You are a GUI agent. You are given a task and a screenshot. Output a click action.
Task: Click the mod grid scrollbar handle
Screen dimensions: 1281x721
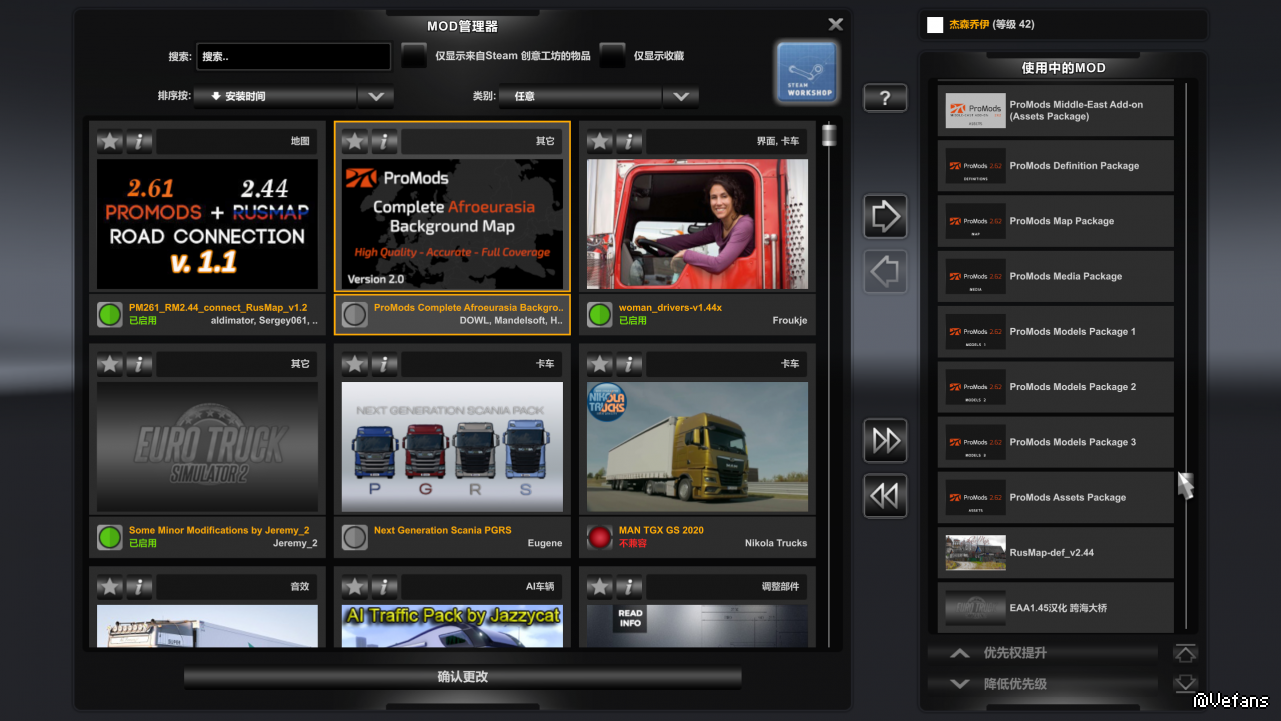[829, 134]
